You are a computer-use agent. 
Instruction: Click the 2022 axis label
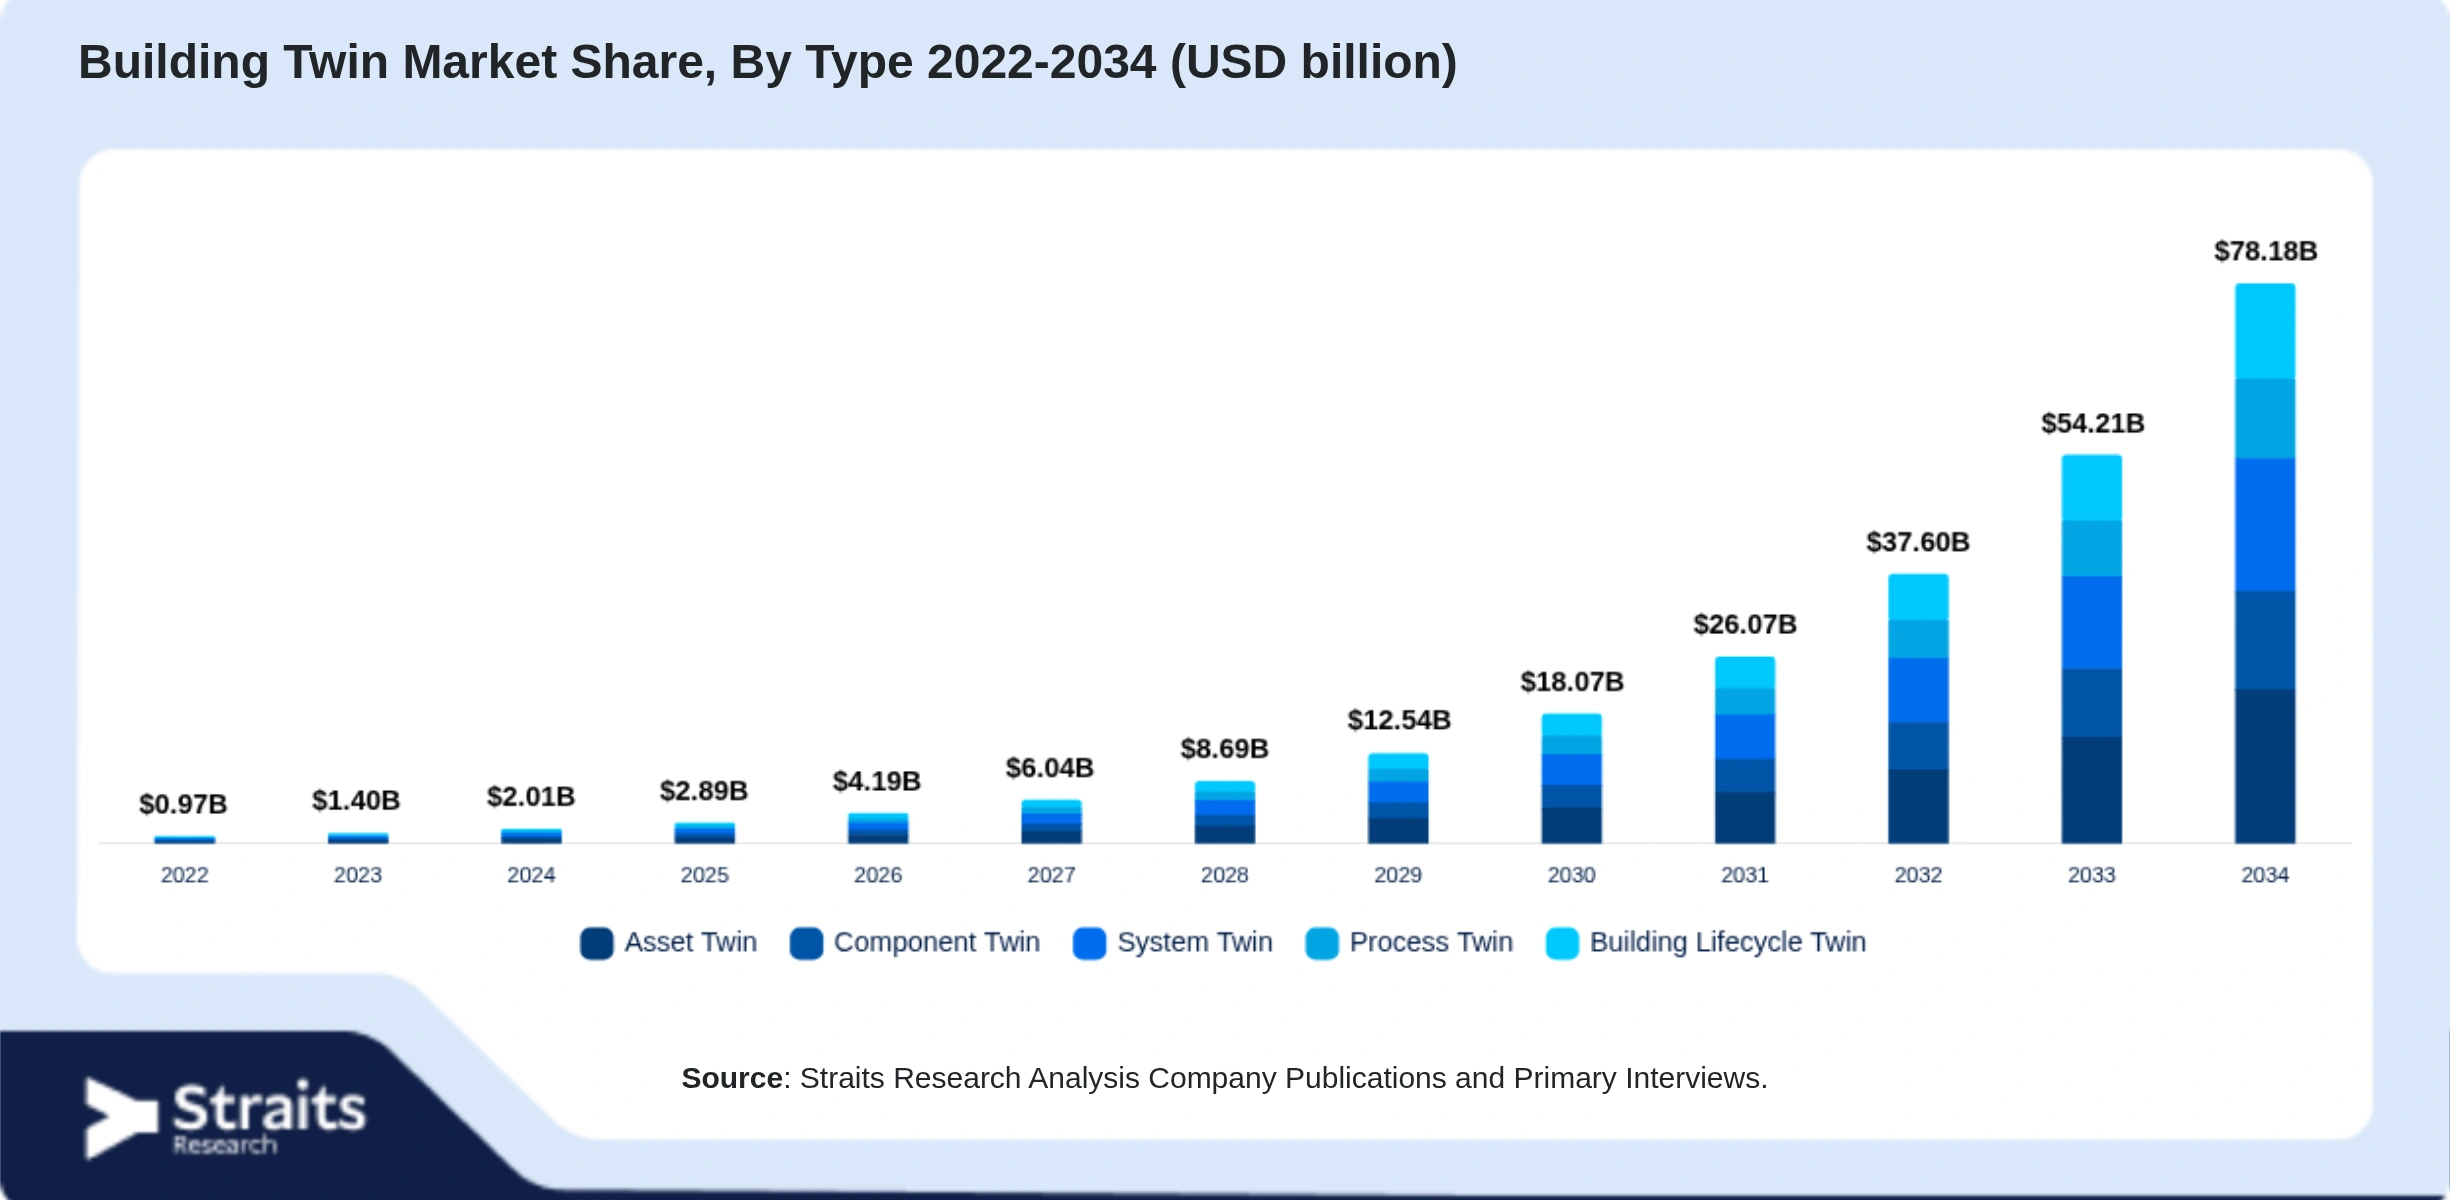(185, 875)
